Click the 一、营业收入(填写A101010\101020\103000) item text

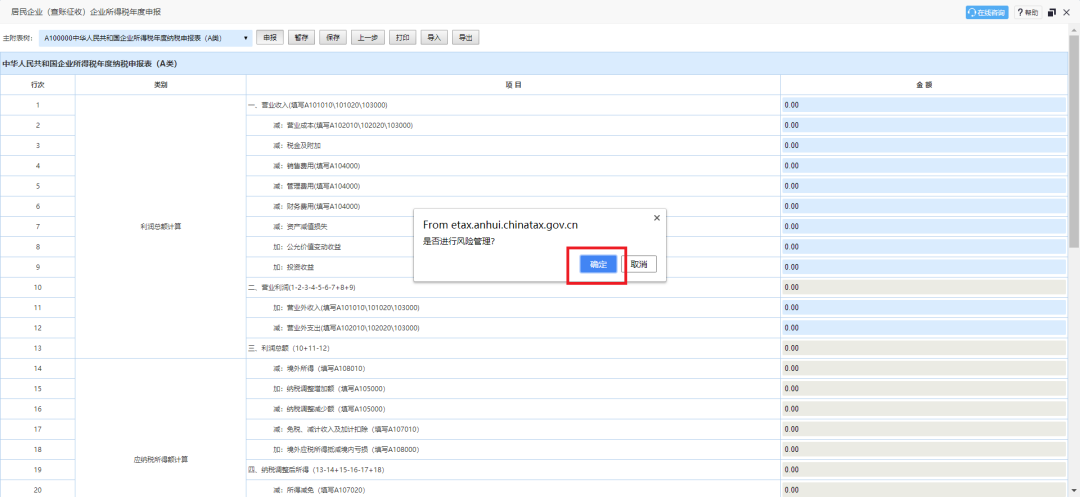pyautogui.click(x=318, y=105)
